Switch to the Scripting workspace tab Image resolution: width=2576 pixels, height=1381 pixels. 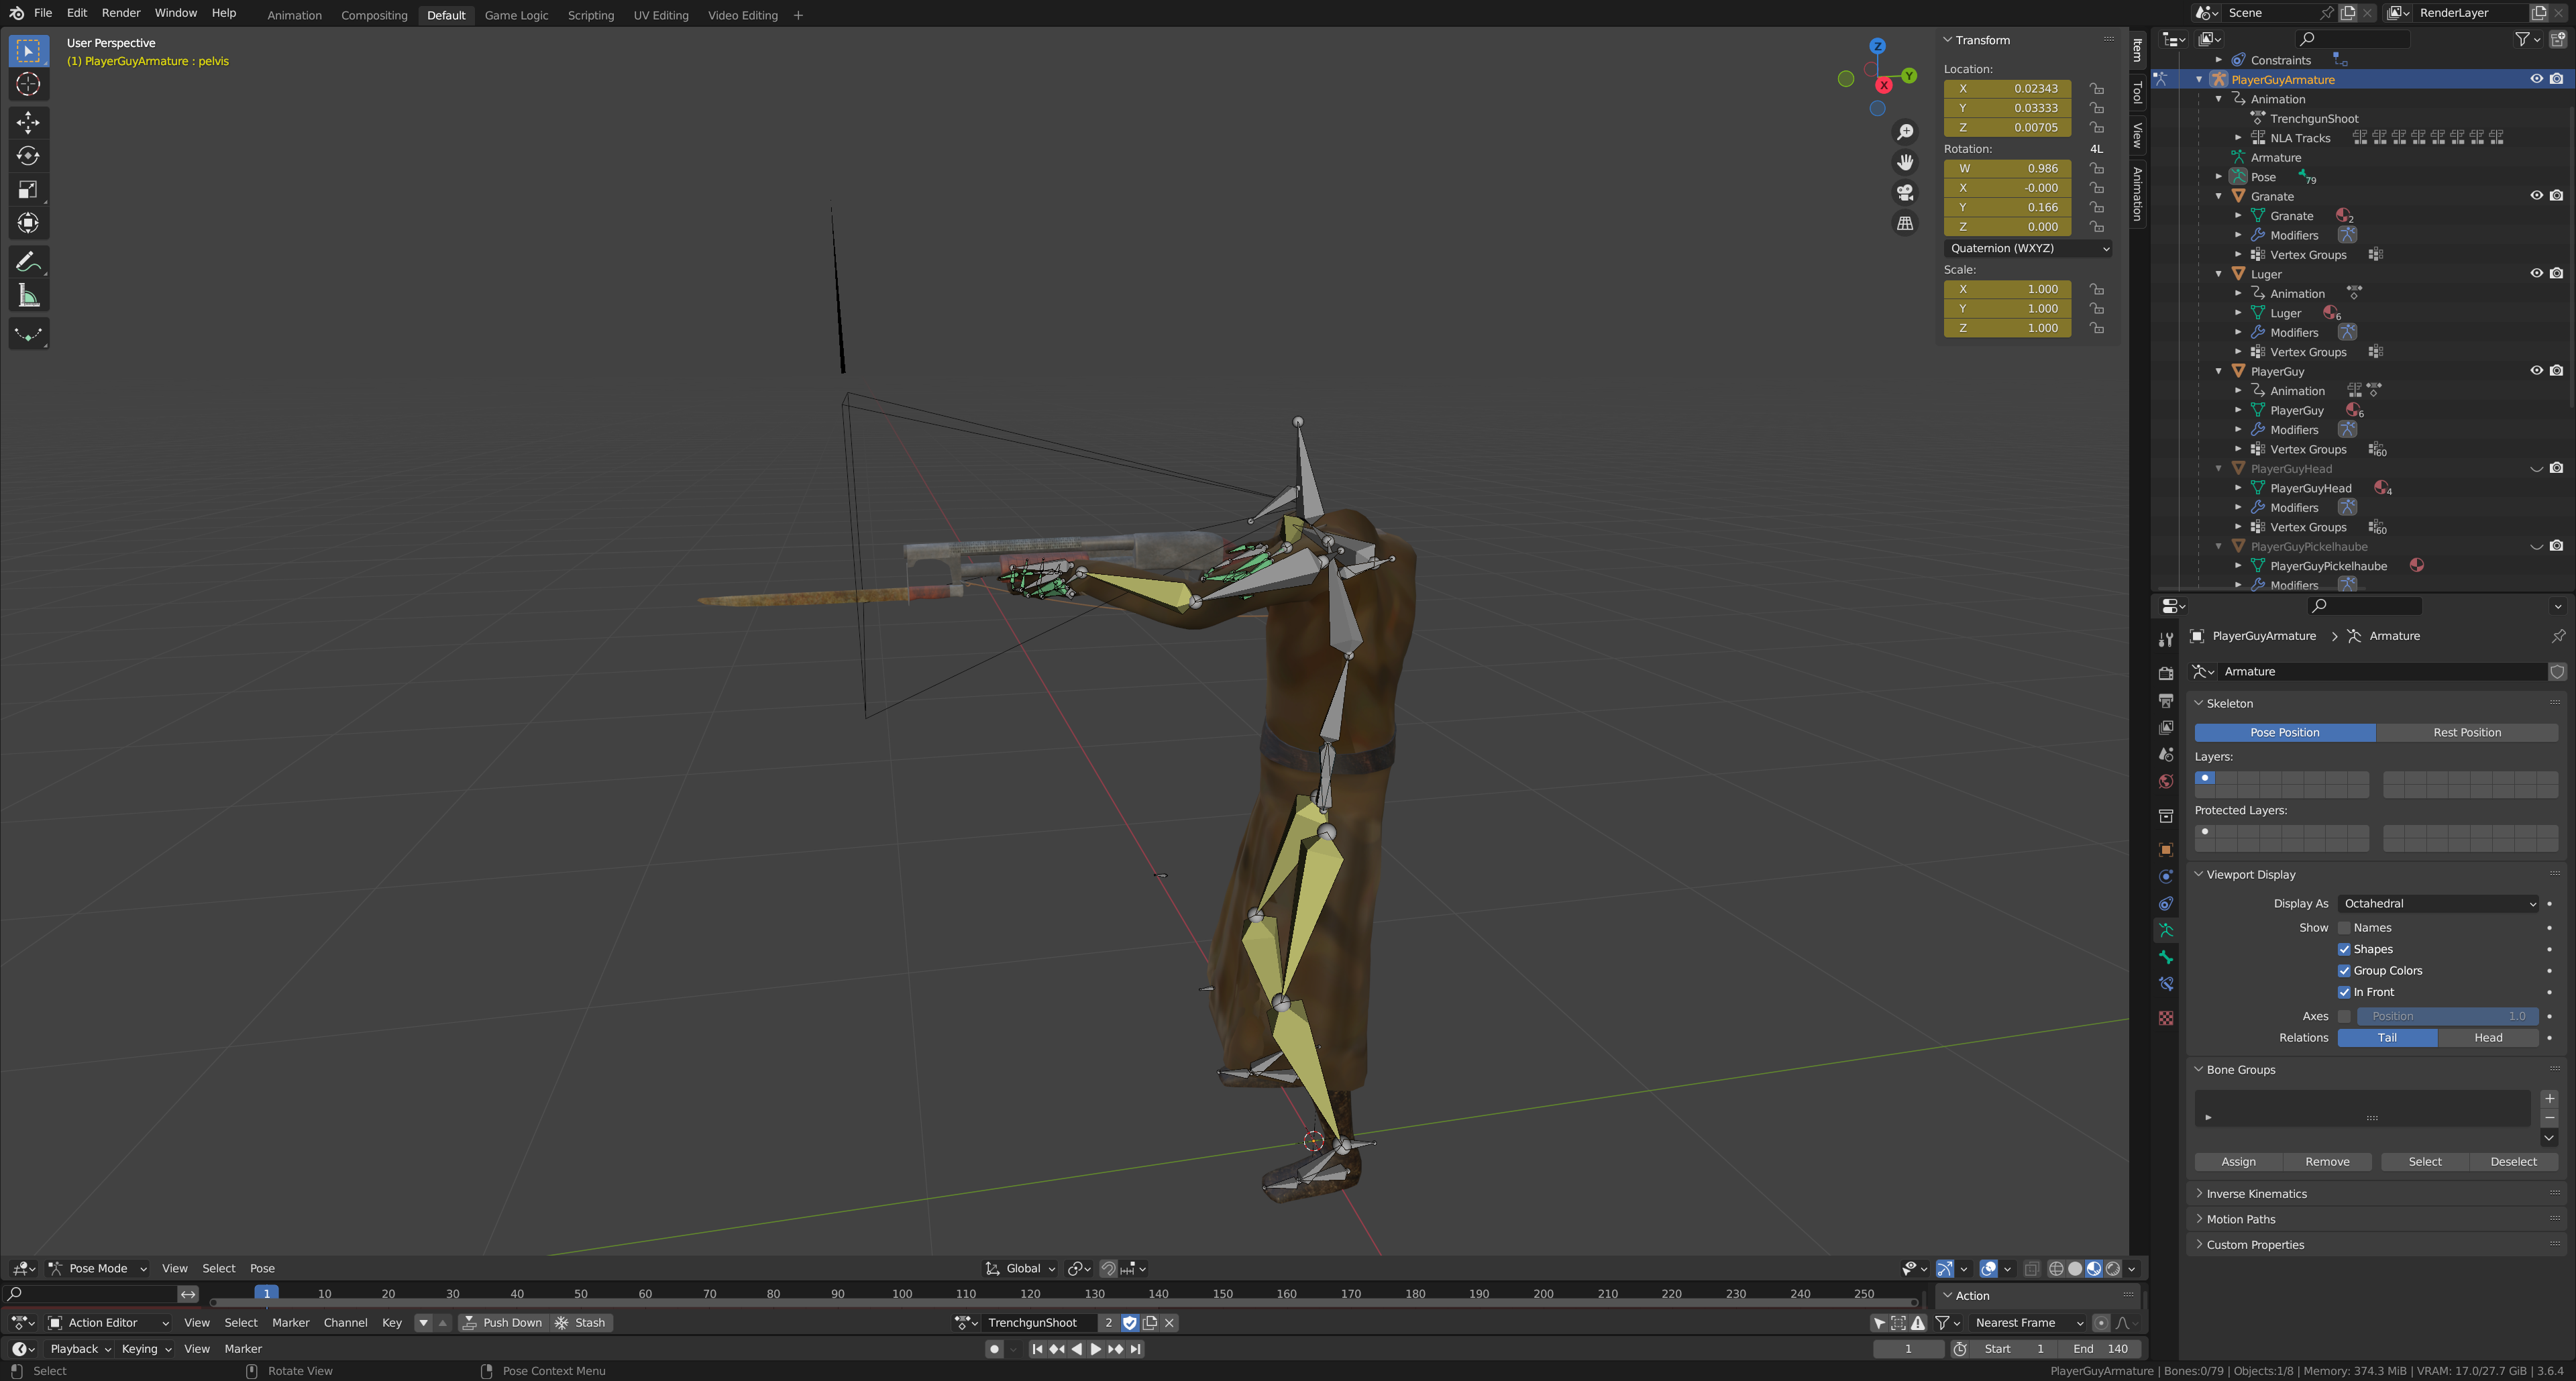pyautogui.click(x=591, y=15)
